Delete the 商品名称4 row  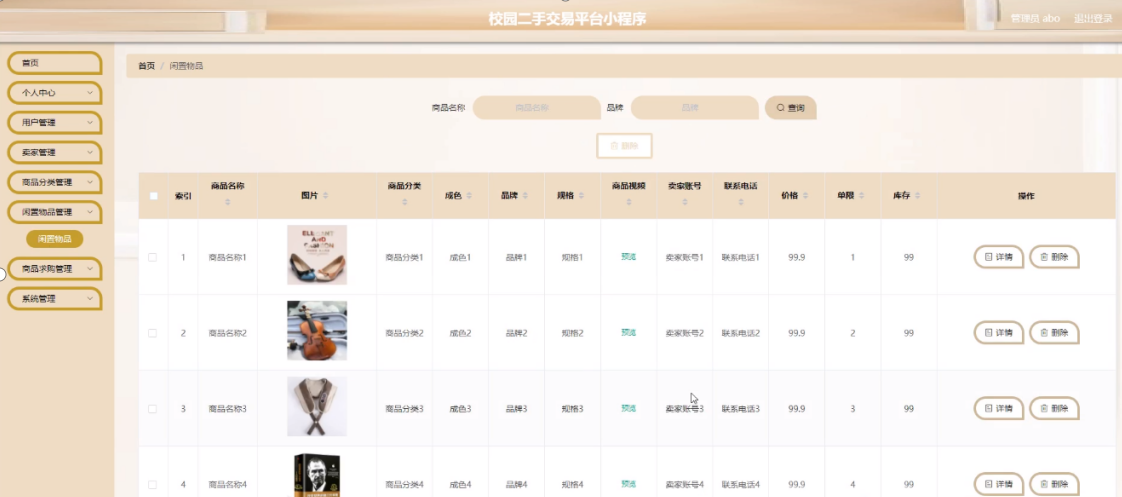[1054, 484]
